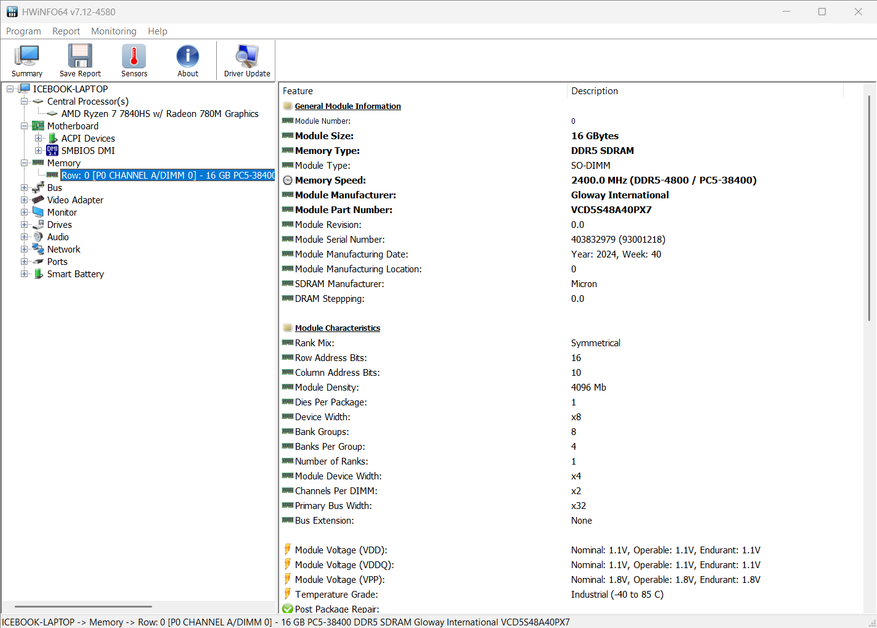Screen dimensions: 877x628
Task: Click the status bar path text
Action: coord(285,622)
